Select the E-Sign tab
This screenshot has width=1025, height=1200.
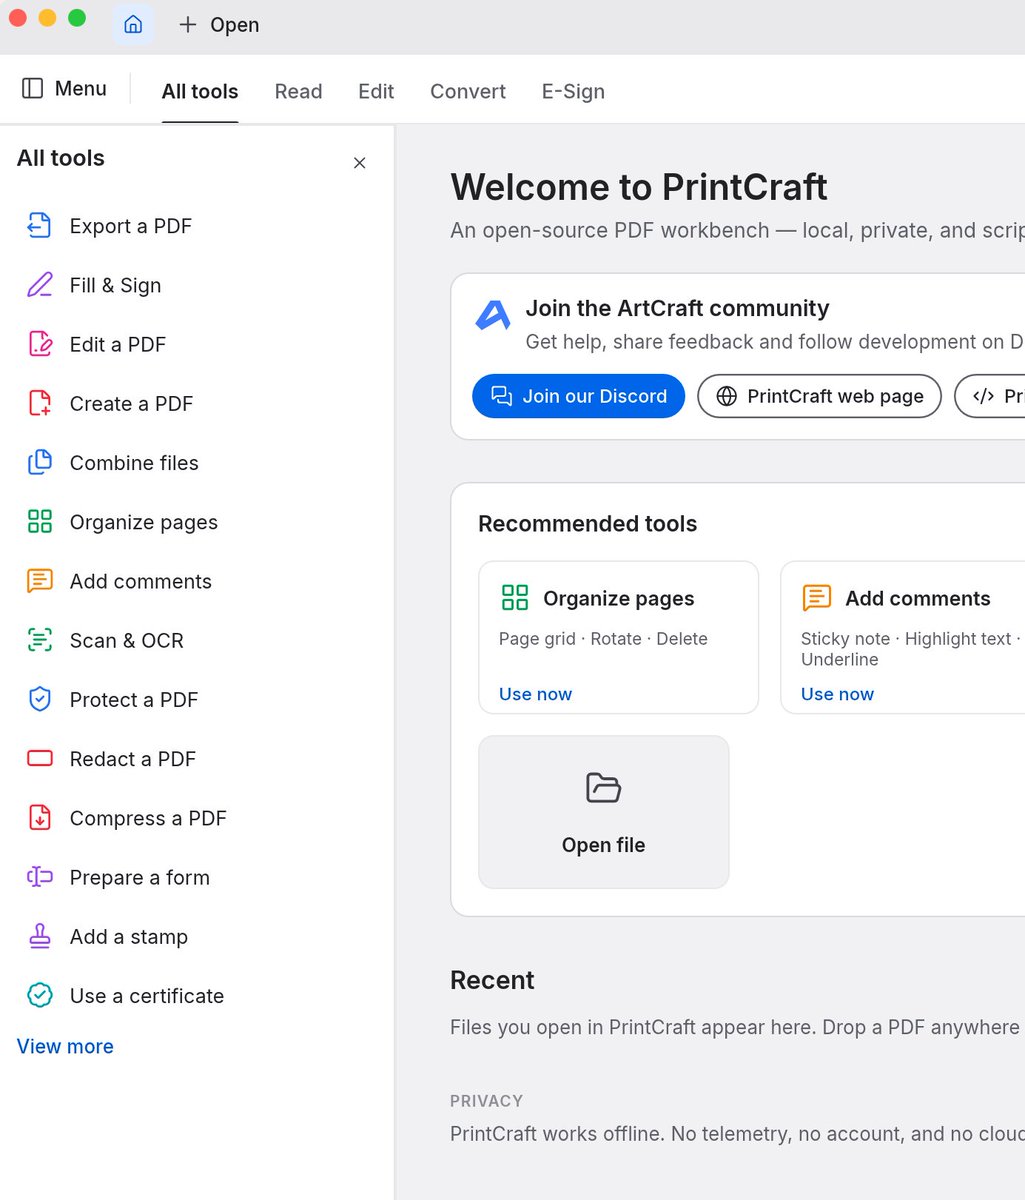coord(573,91)
